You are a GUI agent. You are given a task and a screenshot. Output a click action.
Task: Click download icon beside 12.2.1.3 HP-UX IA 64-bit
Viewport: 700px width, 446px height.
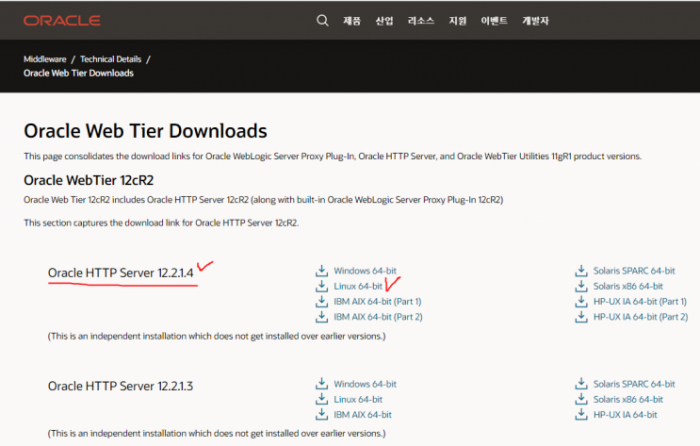(x=581, y=414)
